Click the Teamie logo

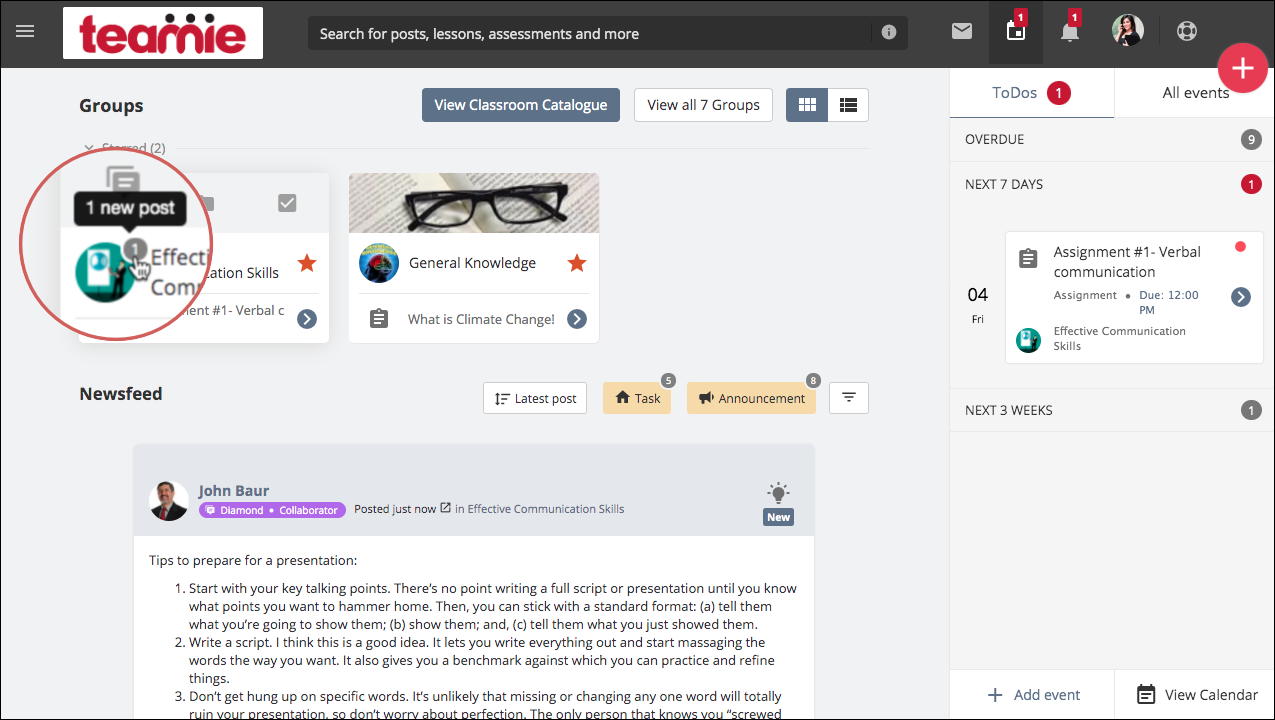[163, 33]
